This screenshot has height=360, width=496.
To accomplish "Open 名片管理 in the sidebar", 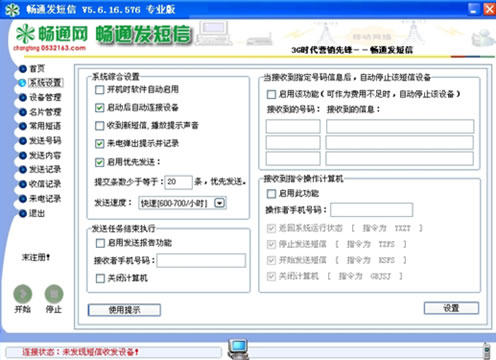I will click(x=45, y=112).
